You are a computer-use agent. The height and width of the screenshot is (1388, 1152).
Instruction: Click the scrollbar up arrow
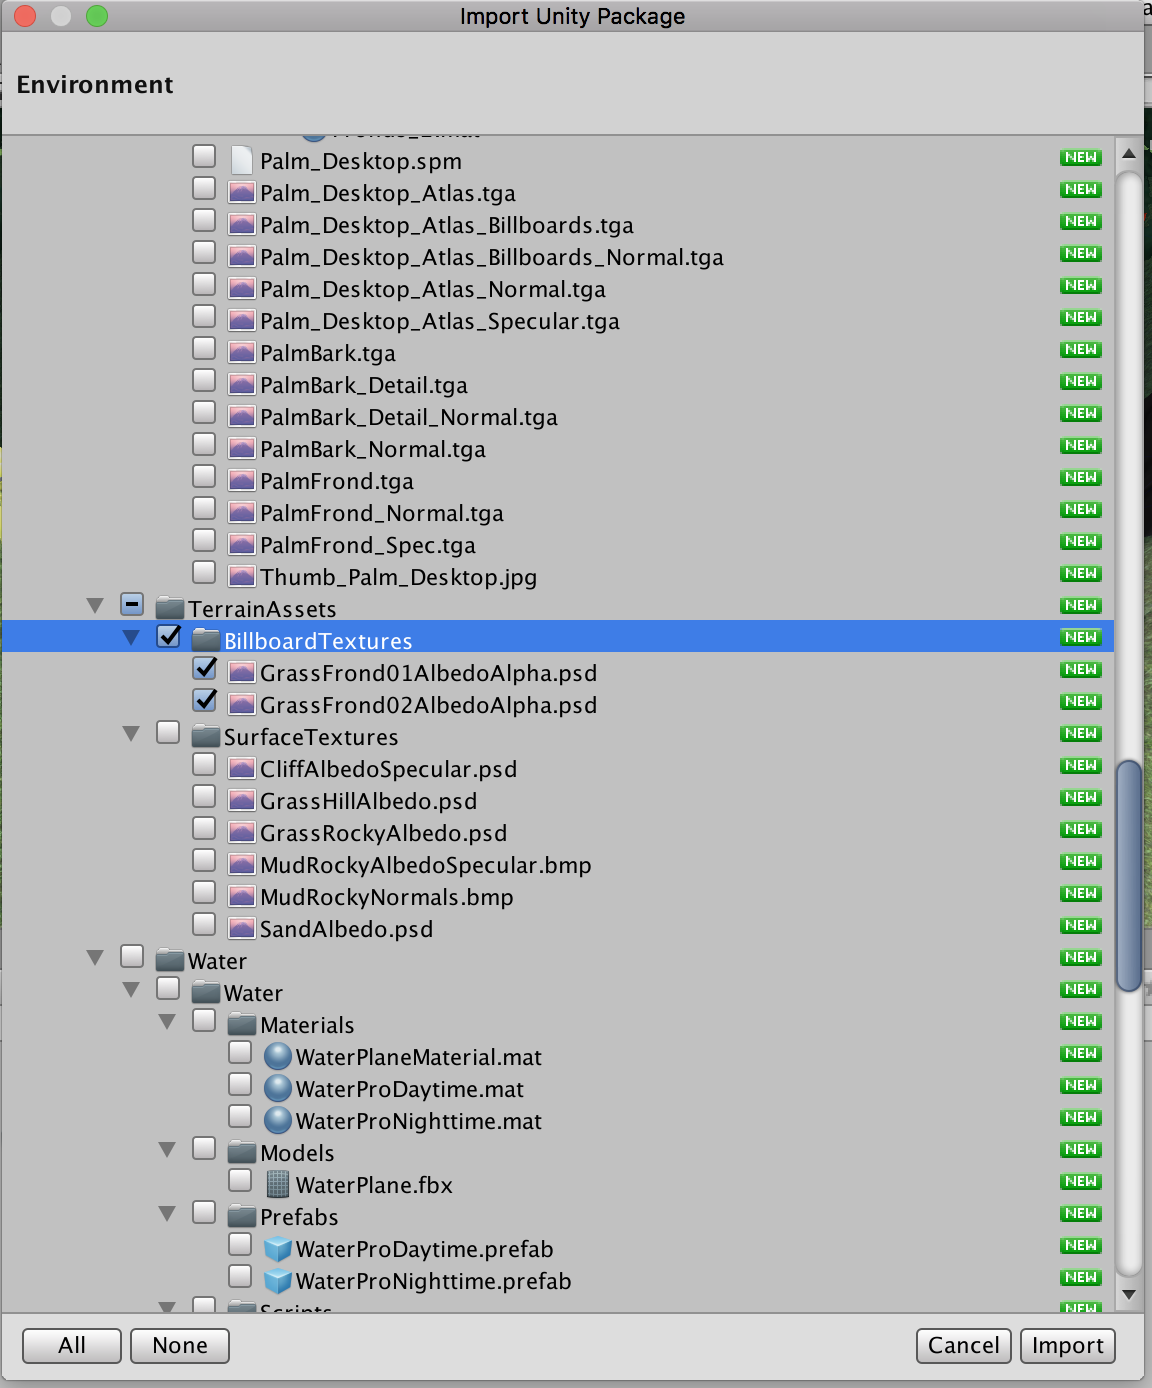click(x=1129, y=154)
